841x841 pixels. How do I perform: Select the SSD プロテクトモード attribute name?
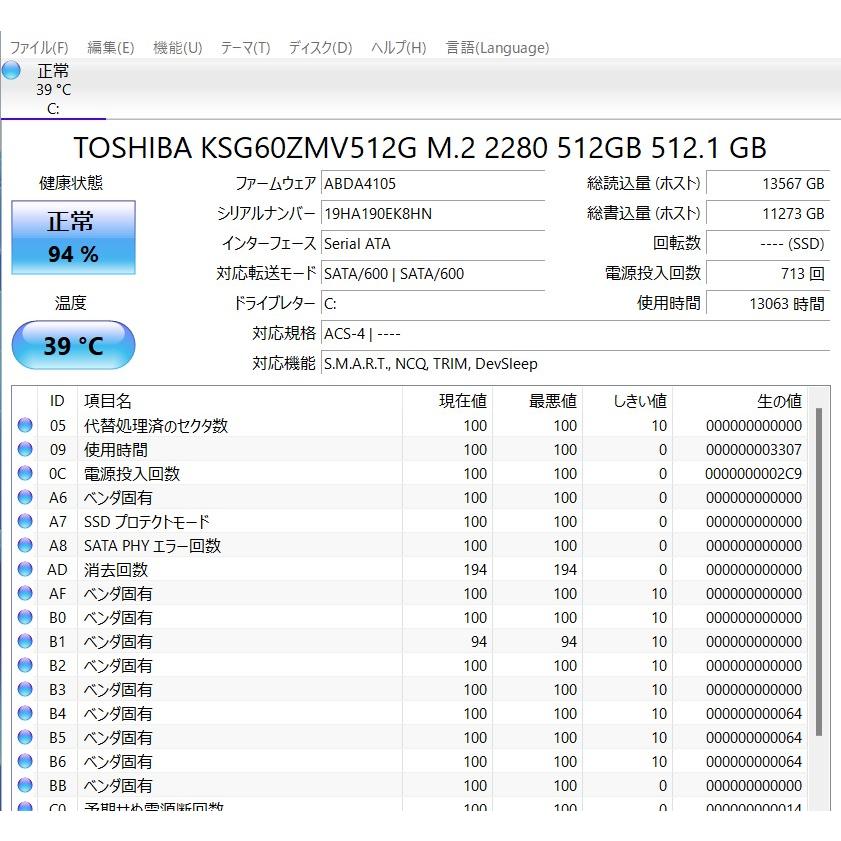click(x=146, y=522)
